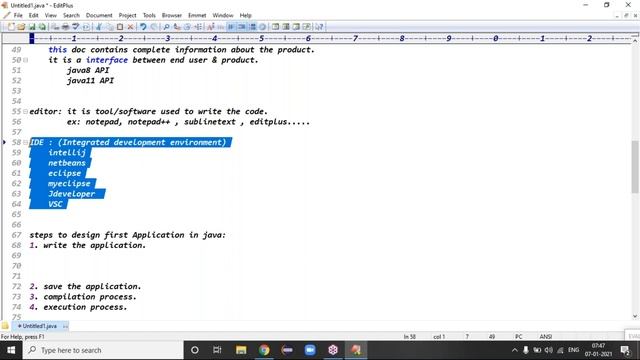640x360 pixels.
Task: Open Zoom from the taskbar
Action: (x=310, y=350)
